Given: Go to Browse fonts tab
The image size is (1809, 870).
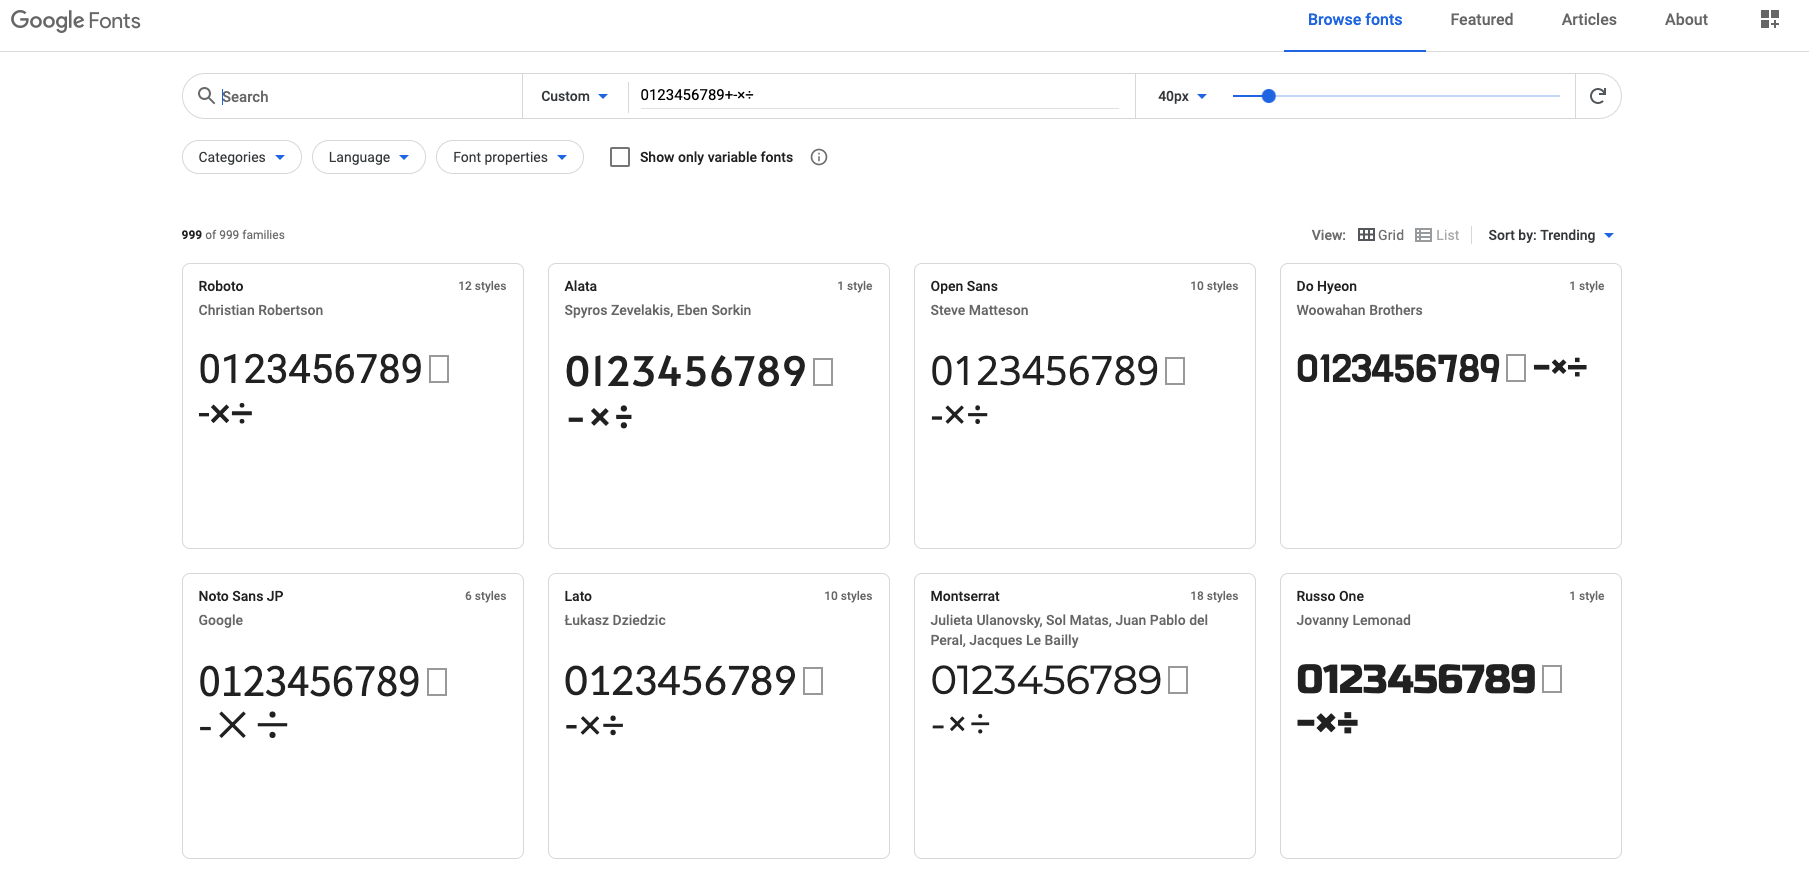Looking at the screenshot, I should pyautogui.click(x=1355, y=20).
